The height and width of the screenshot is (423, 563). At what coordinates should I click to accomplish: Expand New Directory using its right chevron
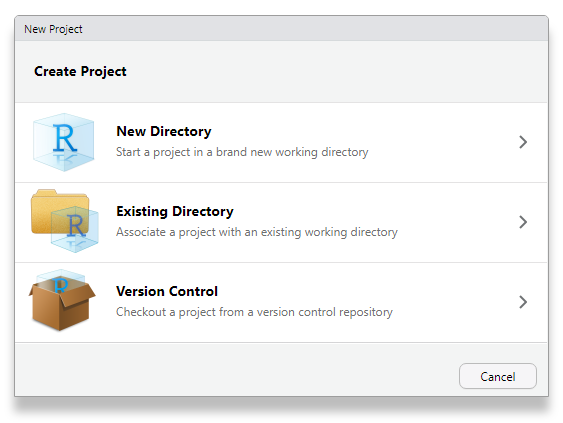pyautogui.click(x=523, y=142)
